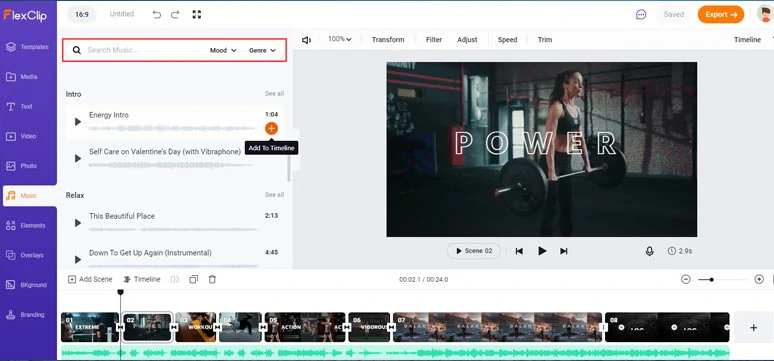This screenshot has height=361, width=774.
Task: Add Energy Intro to the timeline
Action: tap(271, 128)
